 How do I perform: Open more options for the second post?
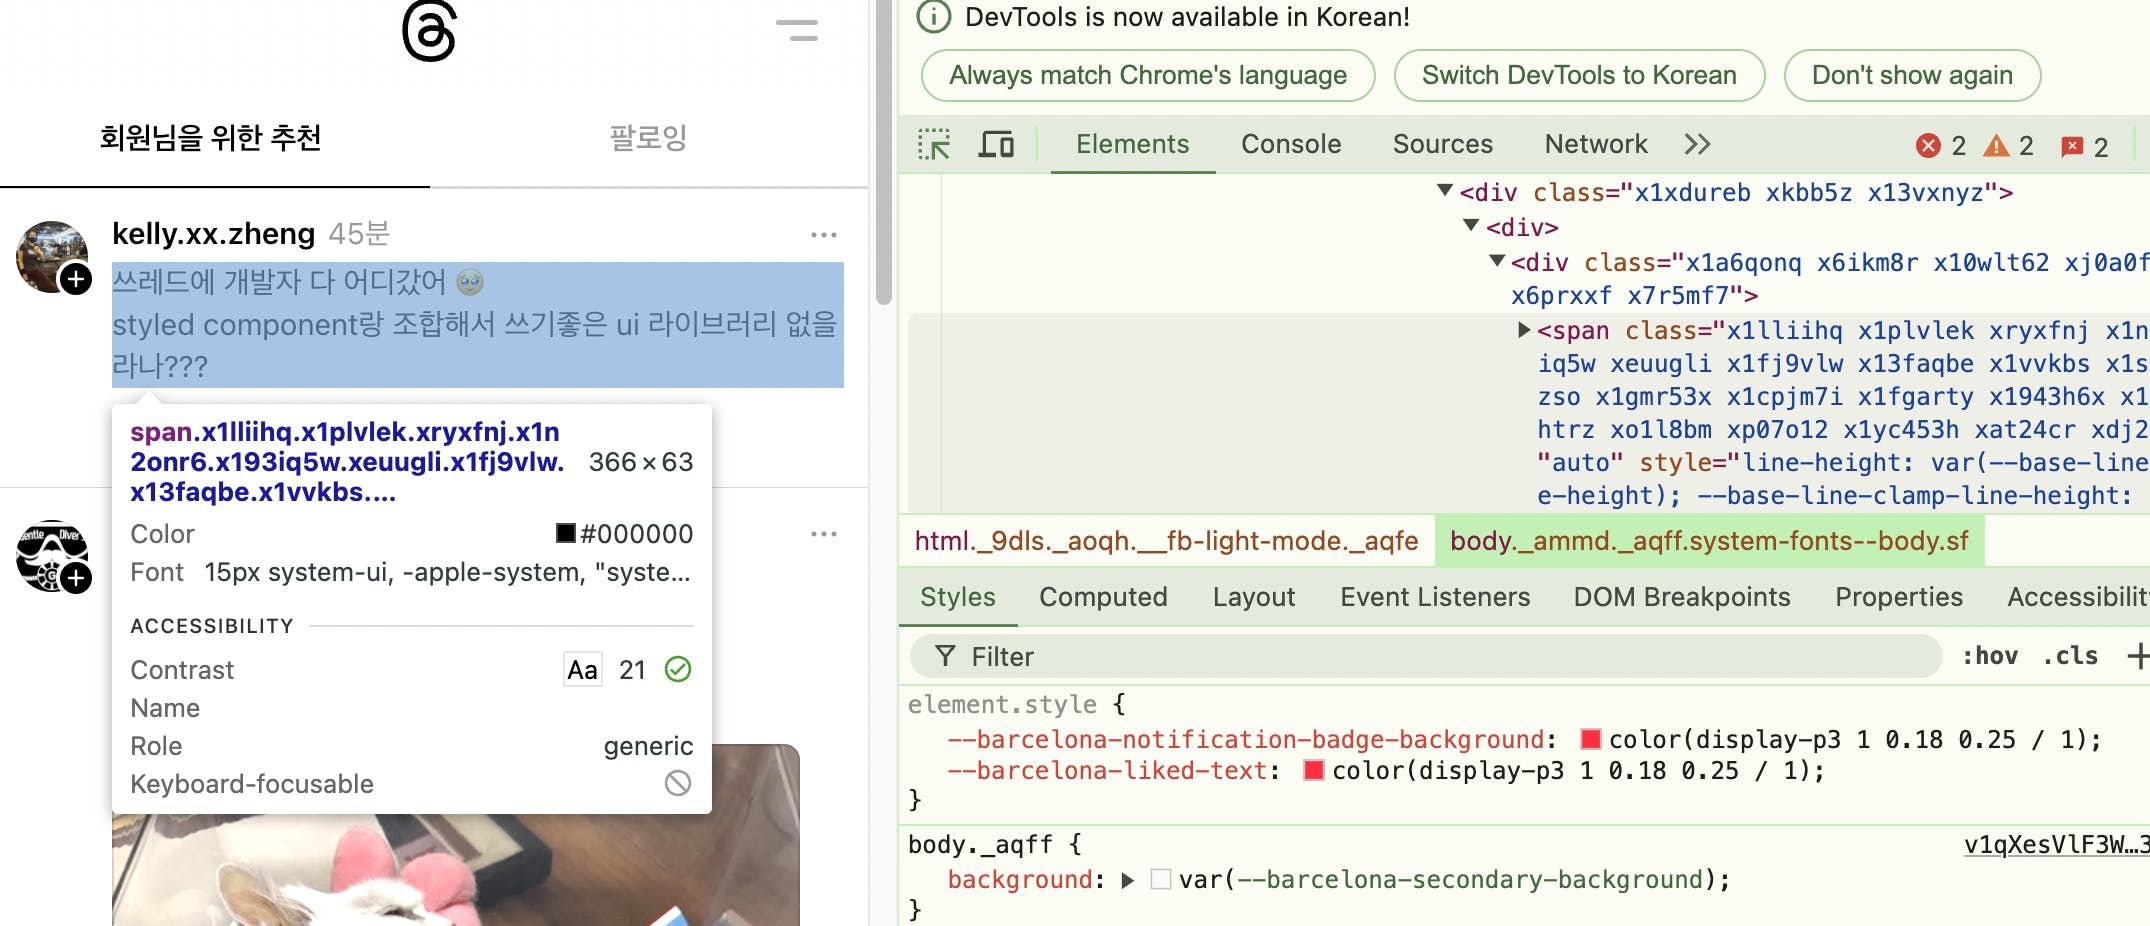824,534
